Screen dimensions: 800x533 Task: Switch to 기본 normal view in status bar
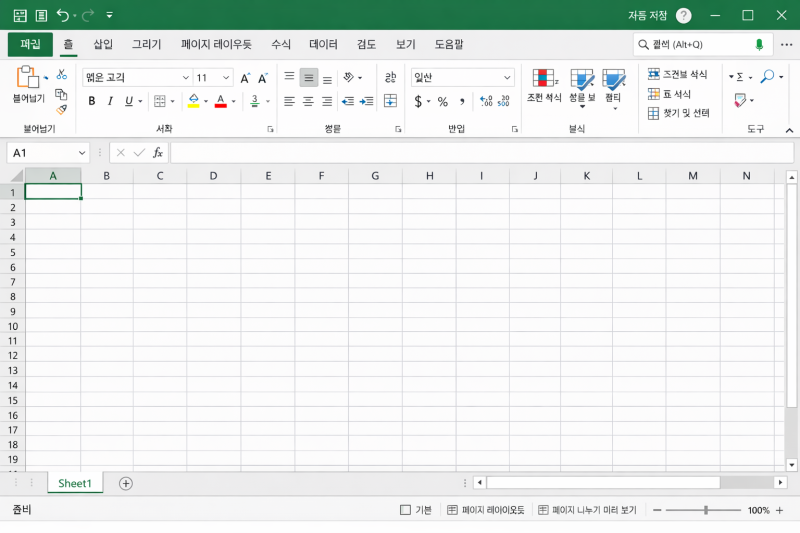415,510
